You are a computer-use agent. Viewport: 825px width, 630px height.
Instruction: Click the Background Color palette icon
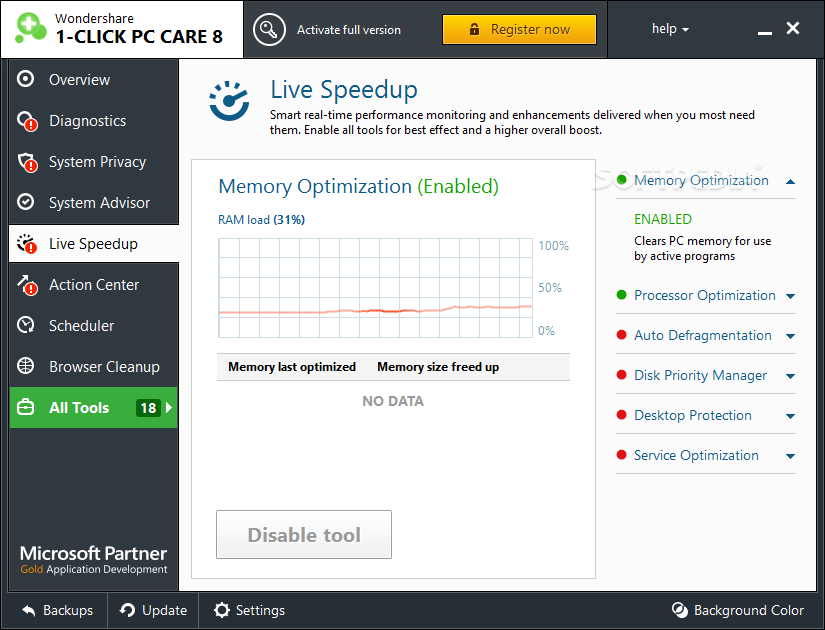point(679,610)
